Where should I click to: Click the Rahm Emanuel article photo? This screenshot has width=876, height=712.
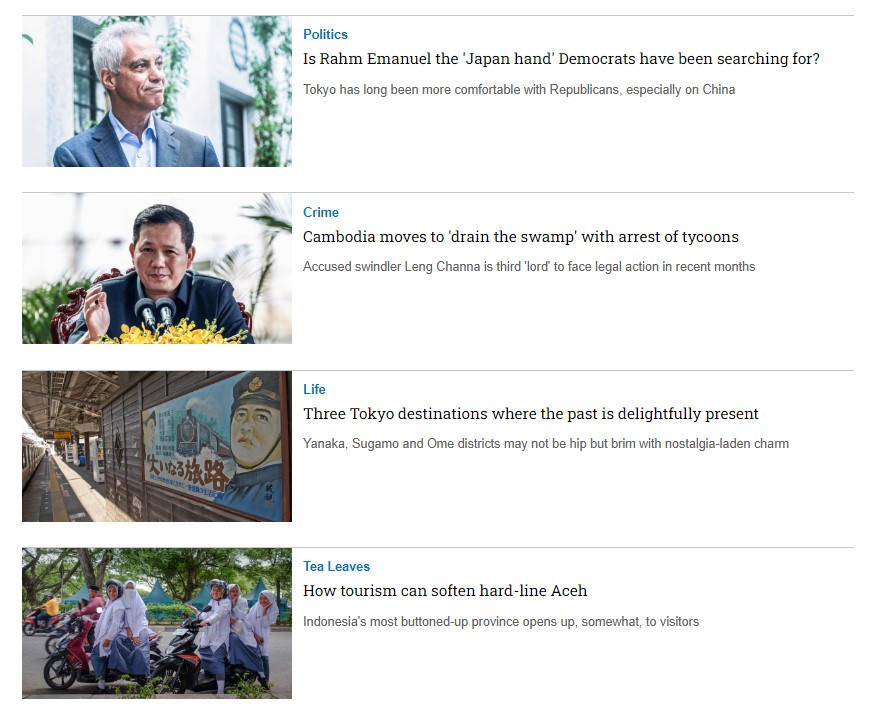tap(157, 91)
